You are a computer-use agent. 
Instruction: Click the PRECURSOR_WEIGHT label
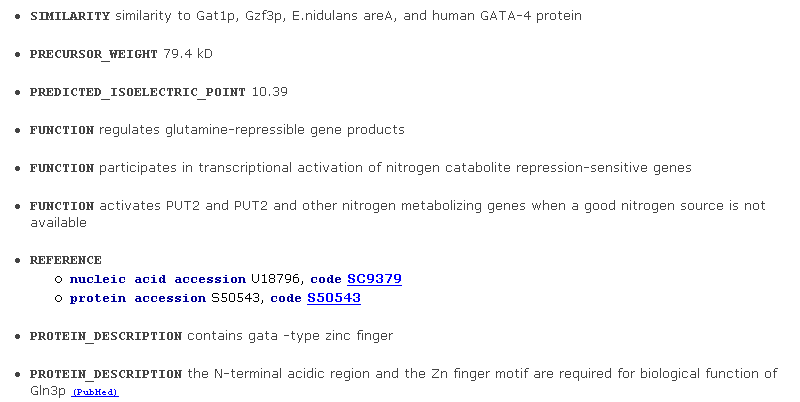93,54
